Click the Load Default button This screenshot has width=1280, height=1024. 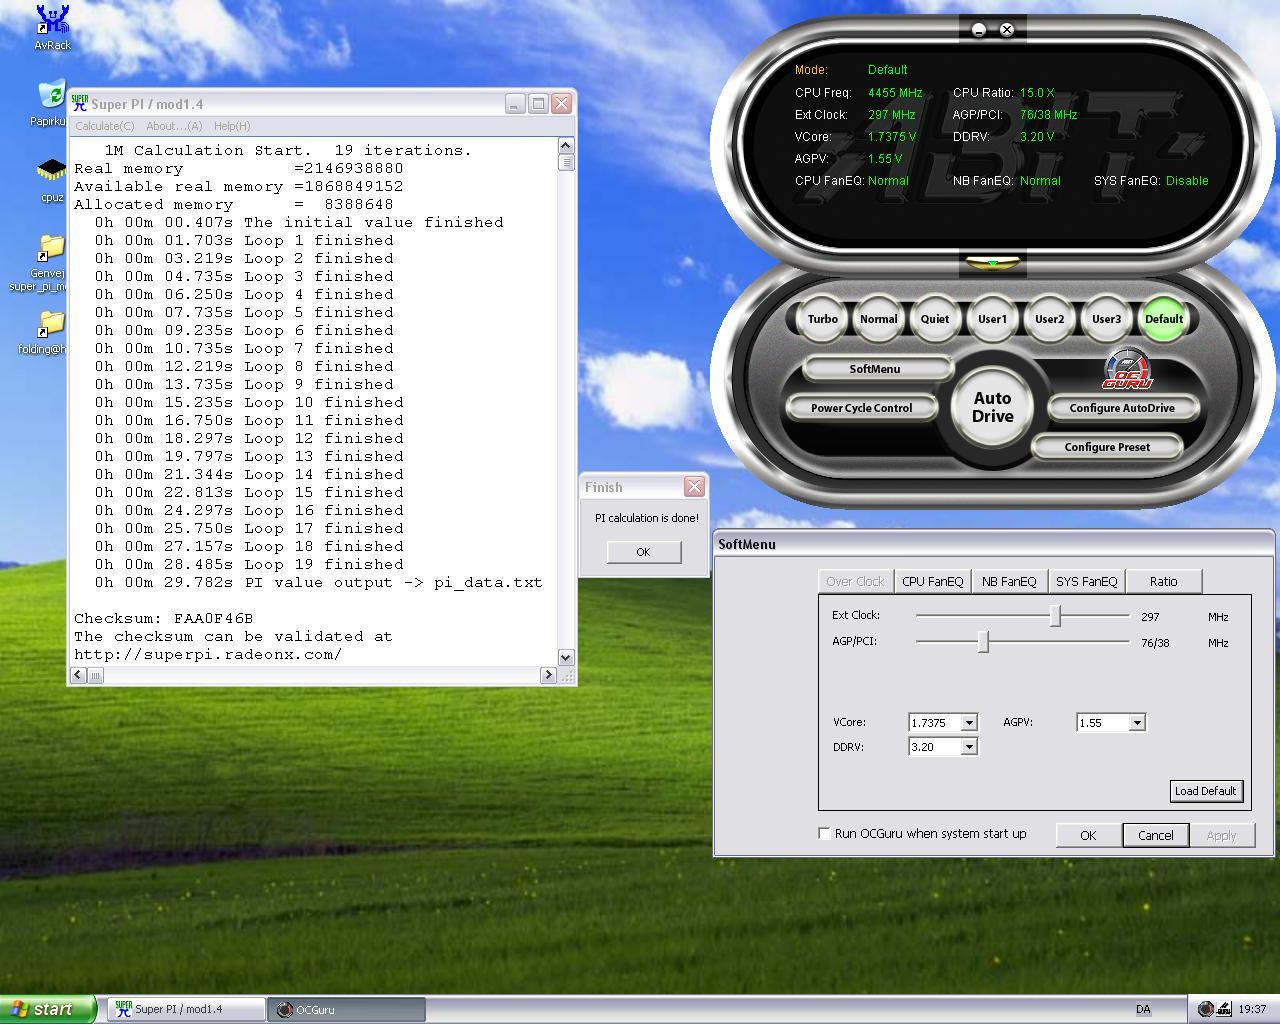[x=1205, y=791]
